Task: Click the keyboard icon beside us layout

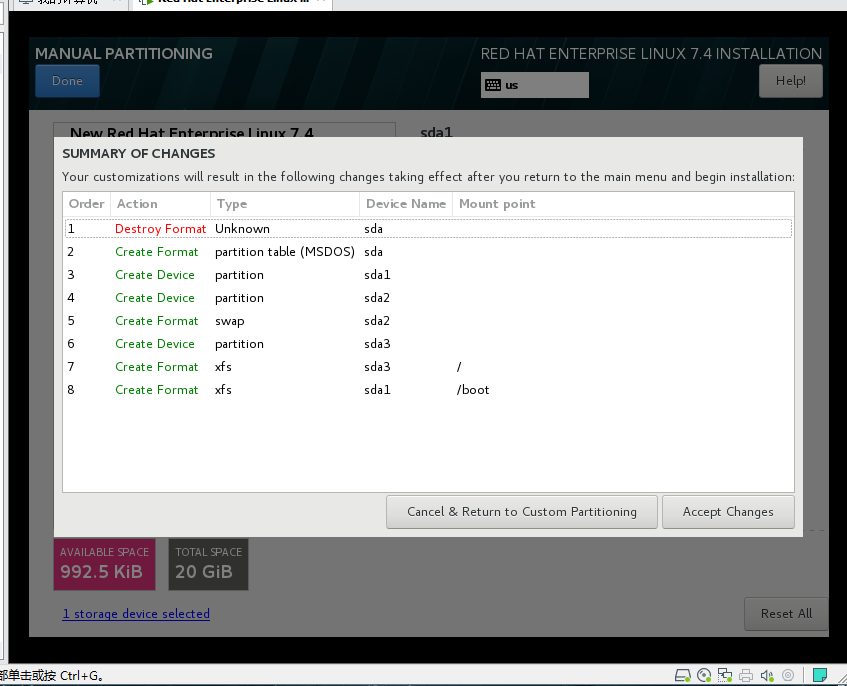Action: tap(493, 85)
